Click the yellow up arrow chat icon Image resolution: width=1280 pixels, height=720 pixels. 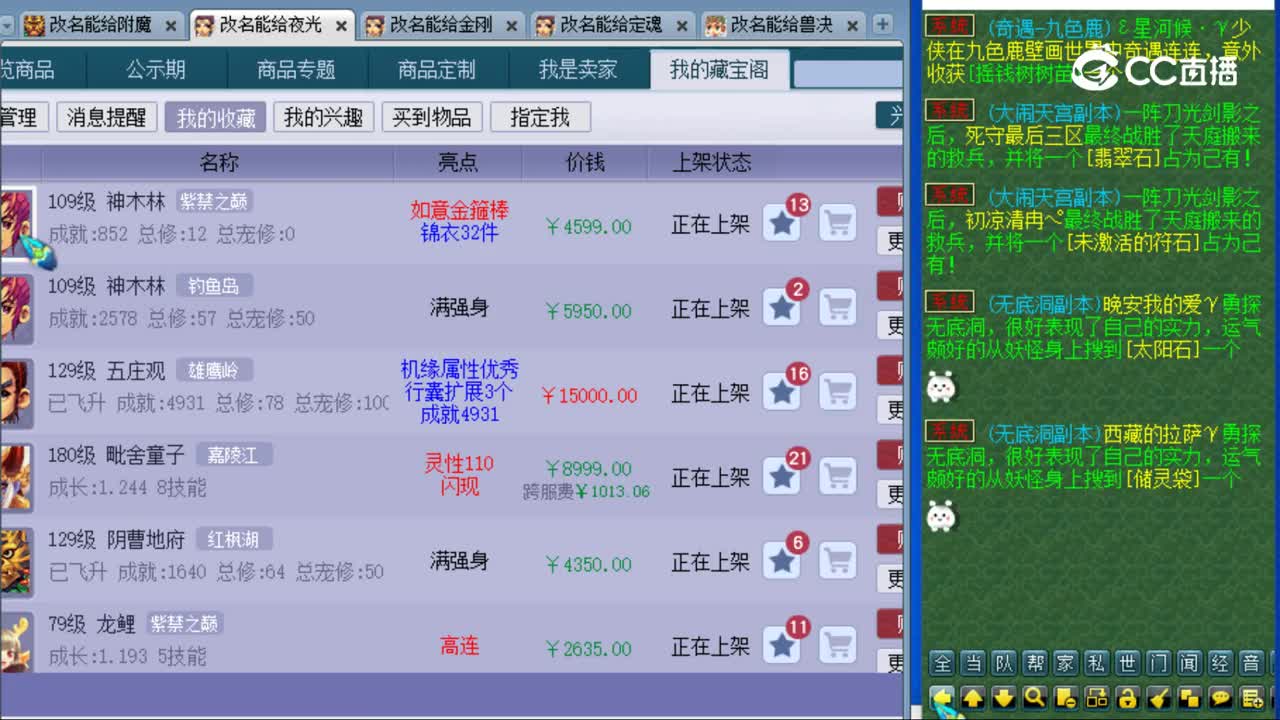[973, 698]
